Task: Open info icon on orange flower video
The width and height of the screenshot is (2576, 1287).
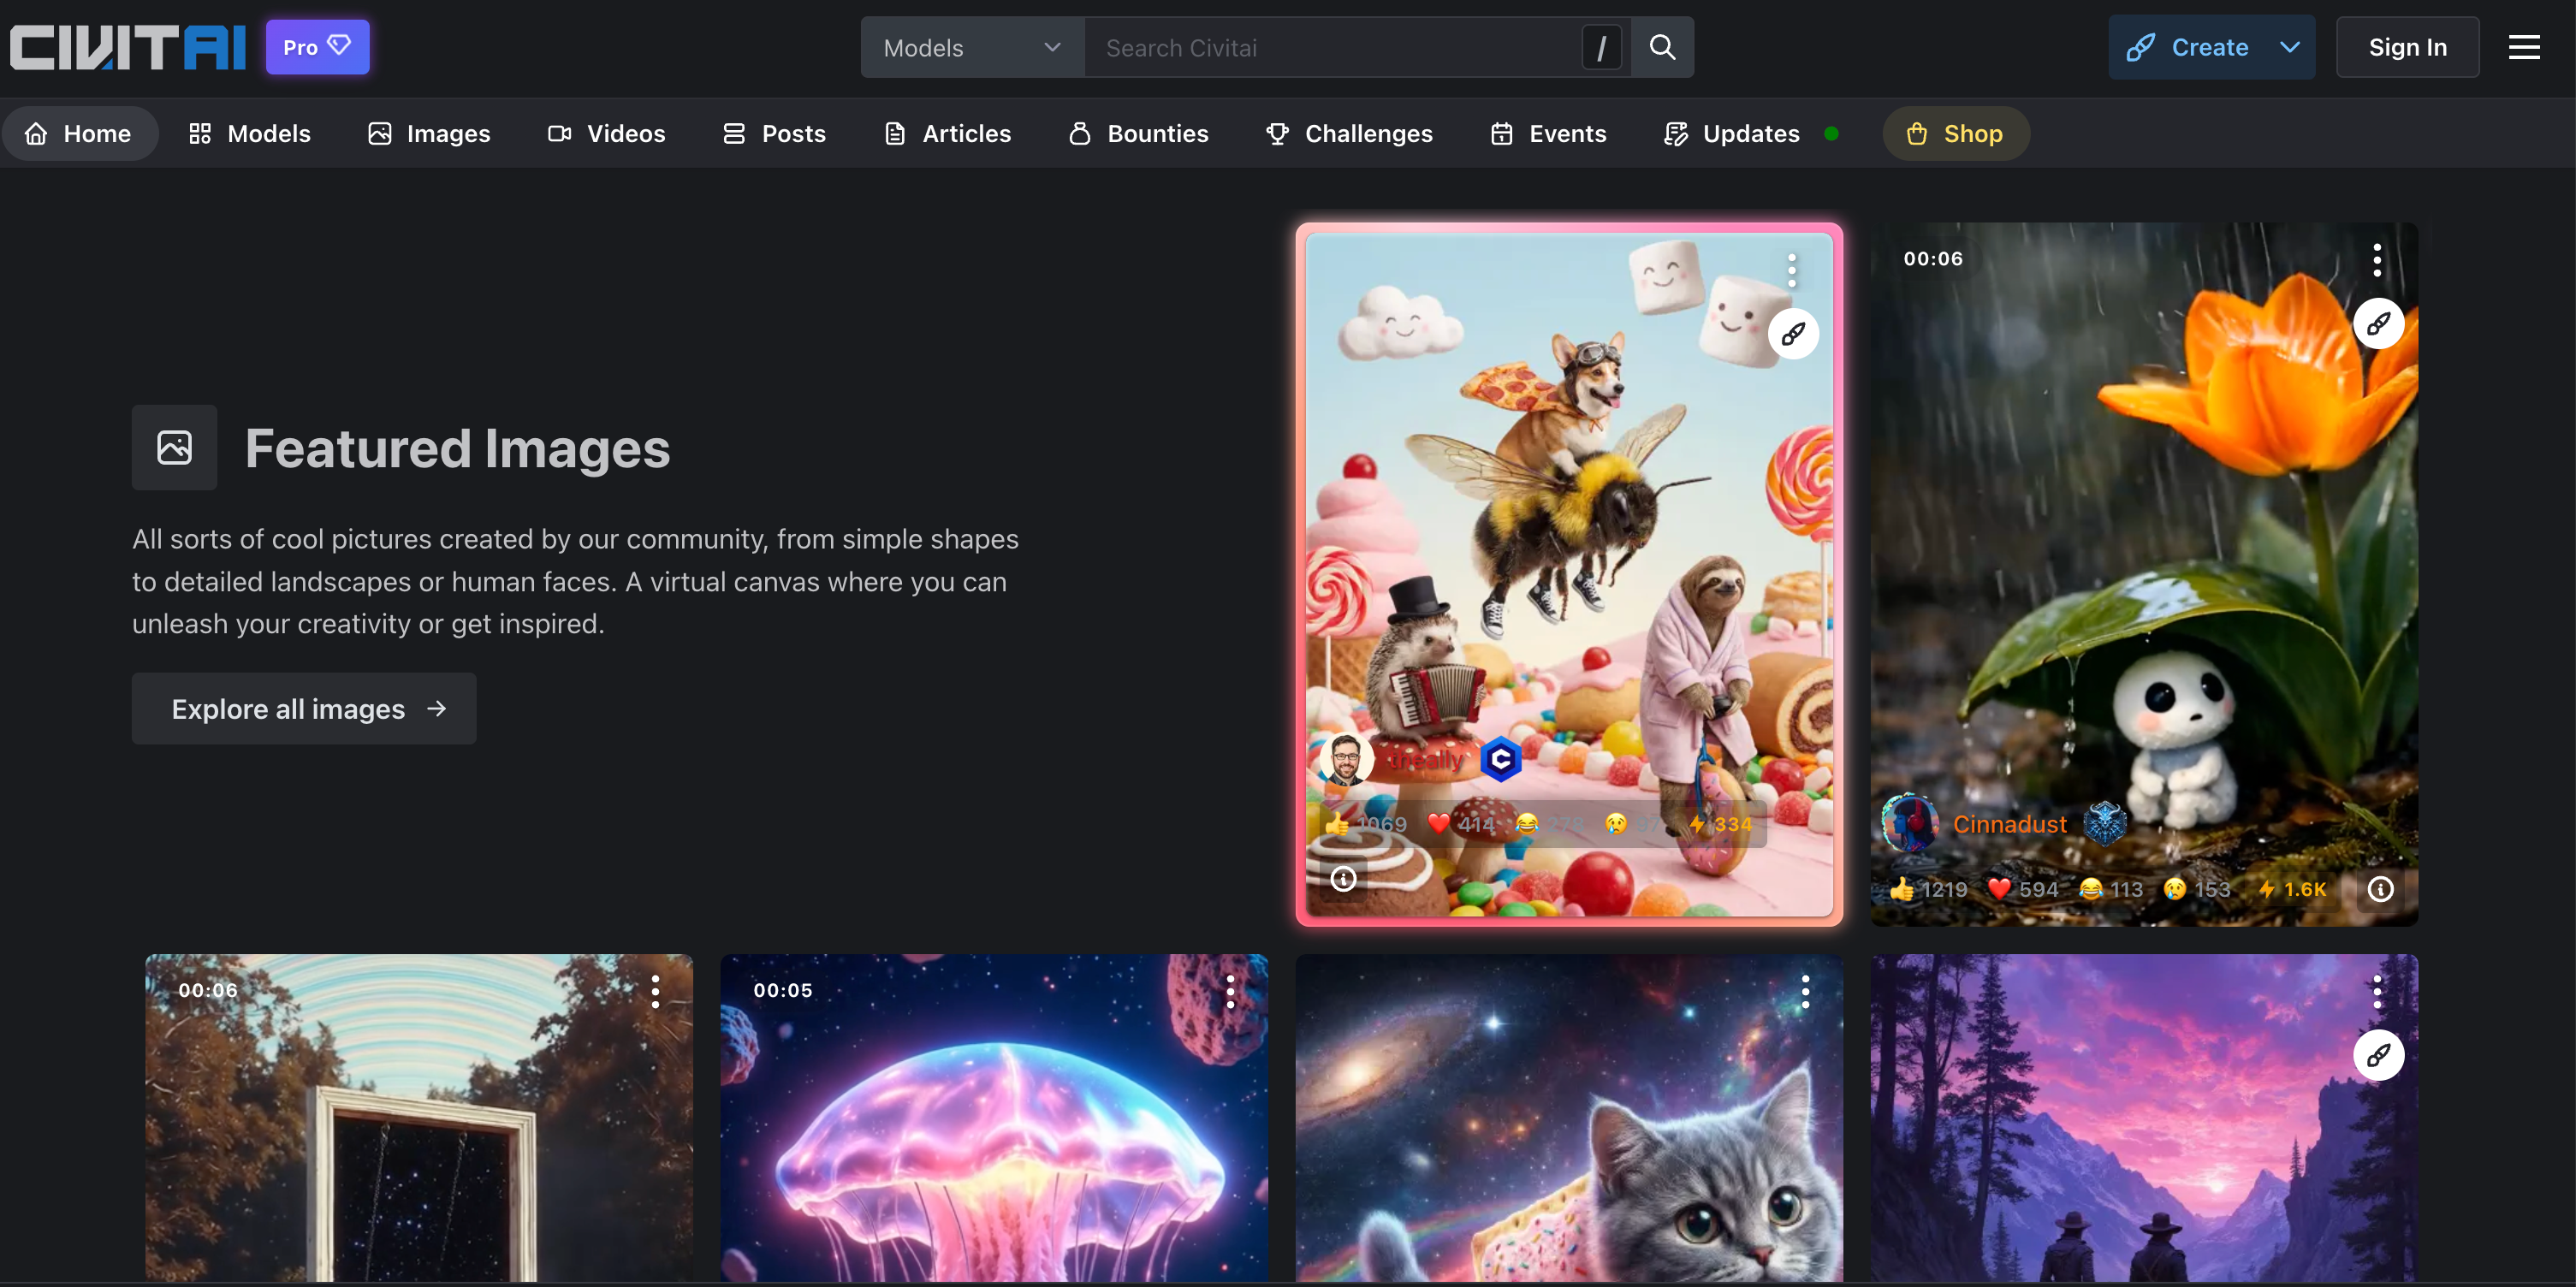Action: tap(2380, 888)
